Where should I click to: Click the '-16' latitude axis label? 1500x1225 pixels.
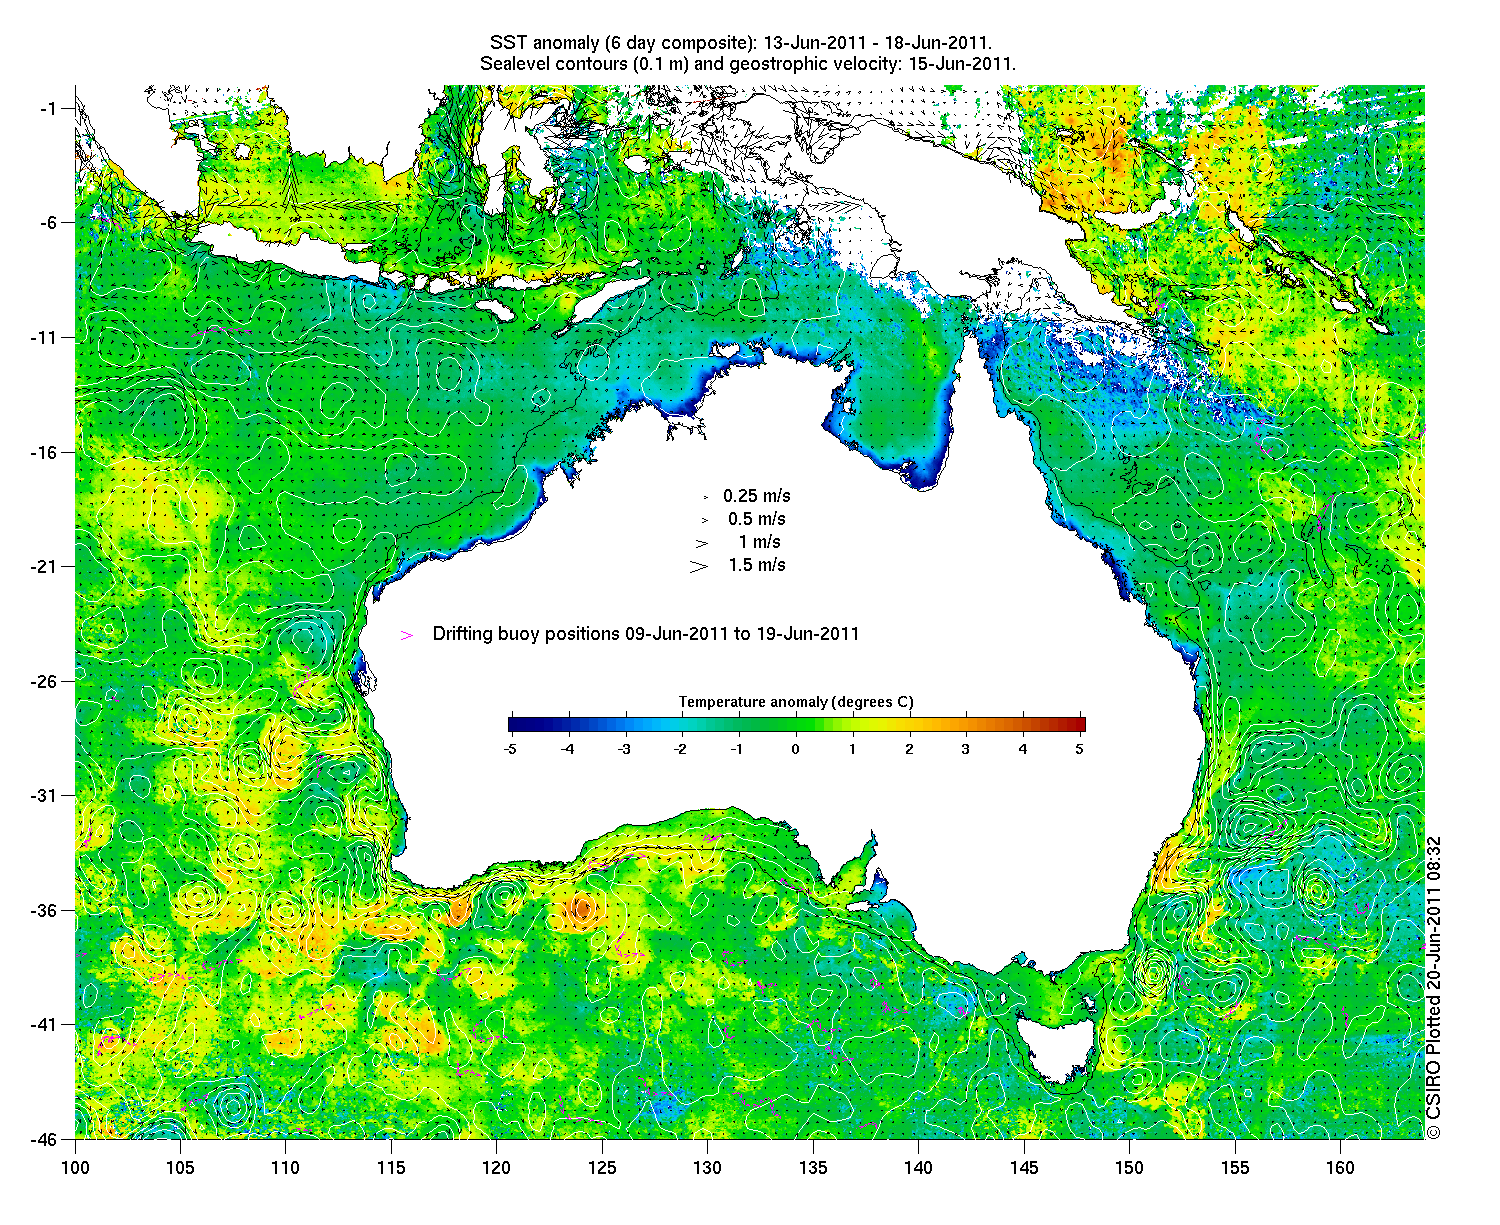[x=45, y=452]
